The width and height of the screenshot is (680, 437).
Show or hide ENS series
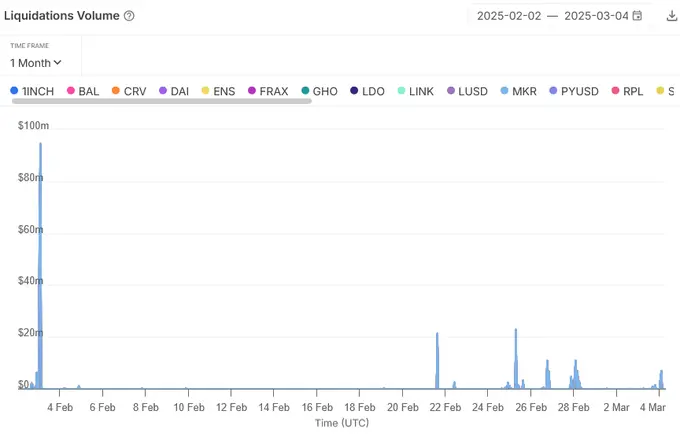(217, 91)
